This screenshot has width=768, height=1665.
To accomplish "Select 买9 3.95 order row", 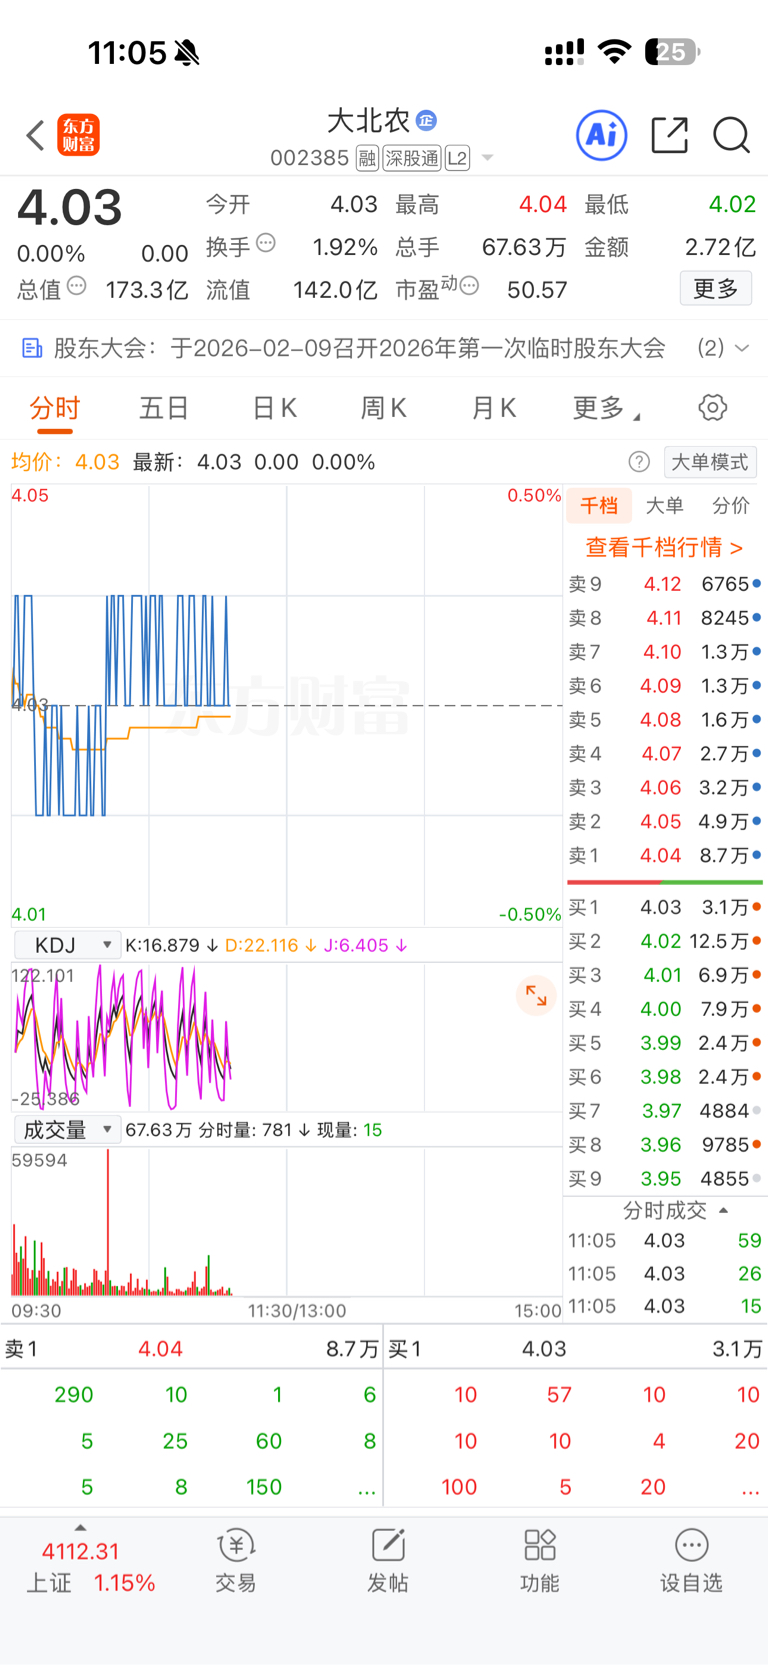I will (x=665, y=1179).
